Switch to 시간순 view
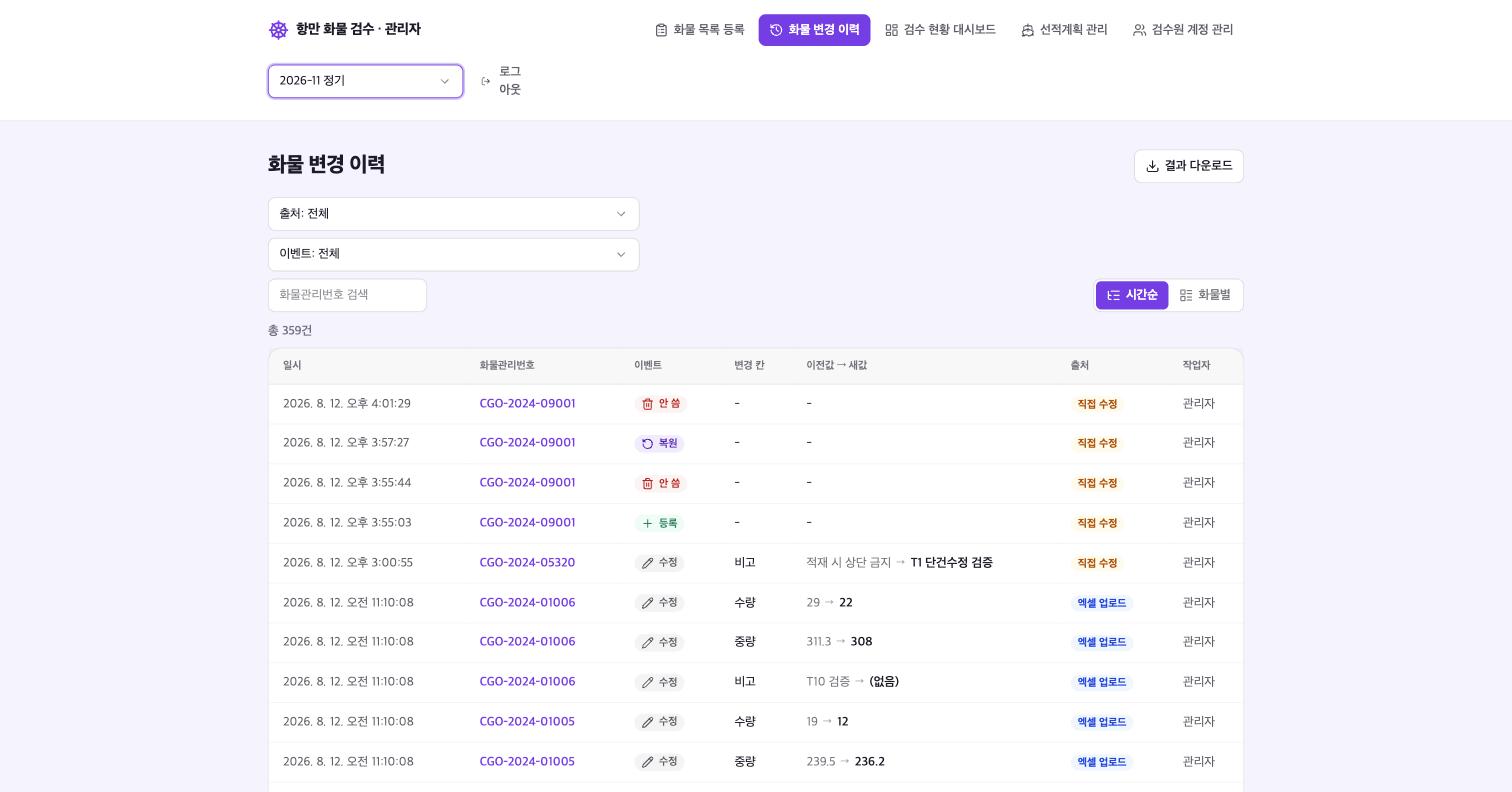 click(x=1132, y=295)
